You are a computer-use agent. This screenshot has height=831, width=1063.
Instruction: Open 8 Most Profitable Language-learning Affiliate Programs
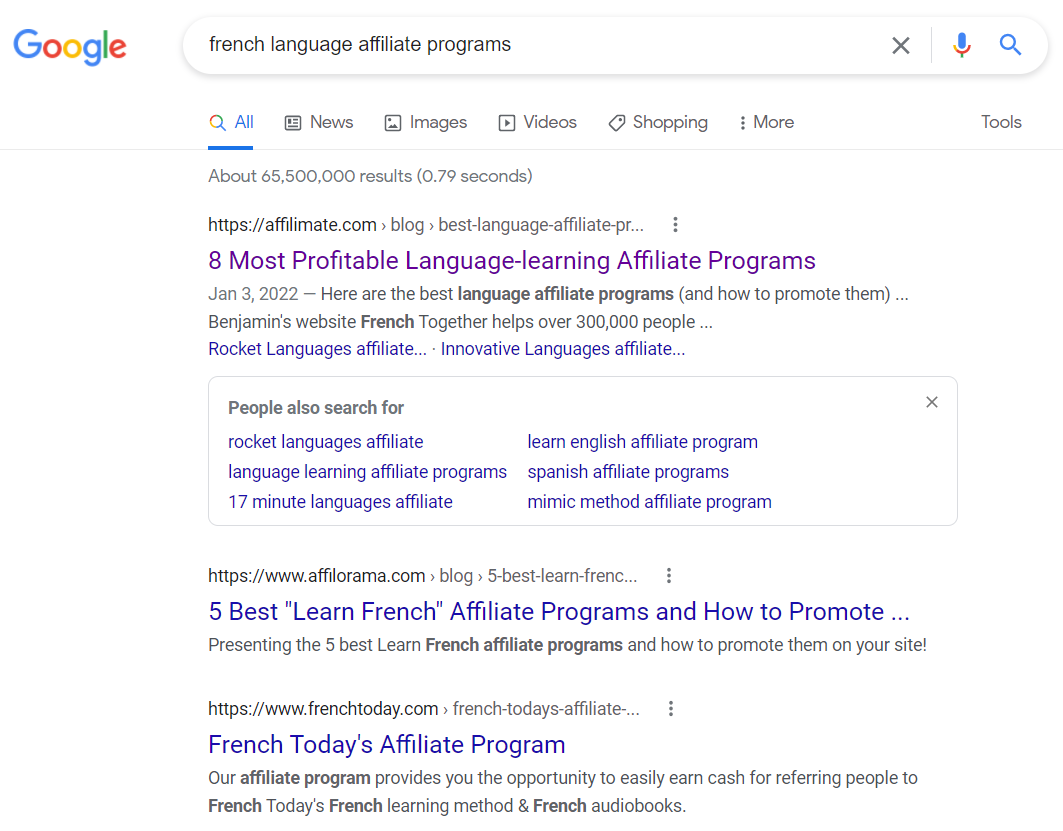pos(512,261)
